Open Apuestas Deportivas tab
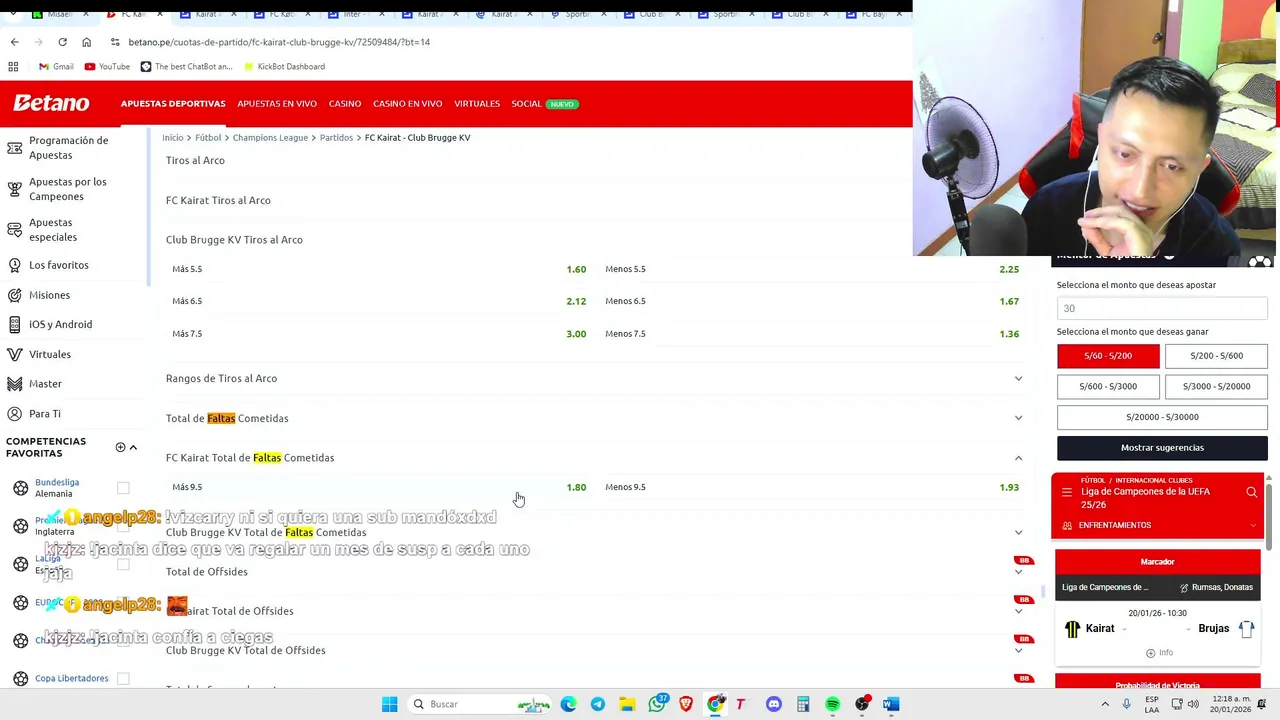1280x720 pixels. [173, 104]
